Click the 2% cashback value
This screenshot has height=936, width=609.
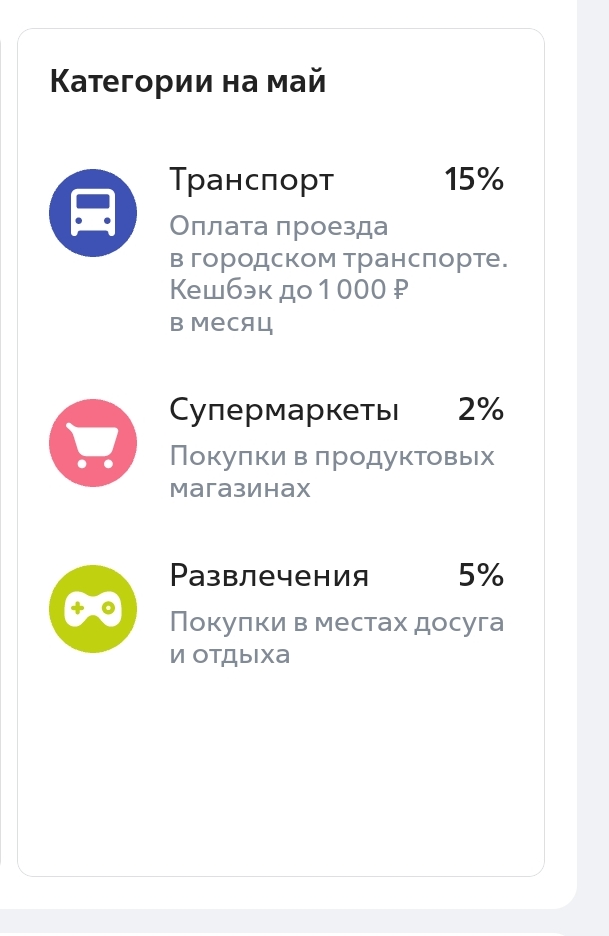[481, 410]
